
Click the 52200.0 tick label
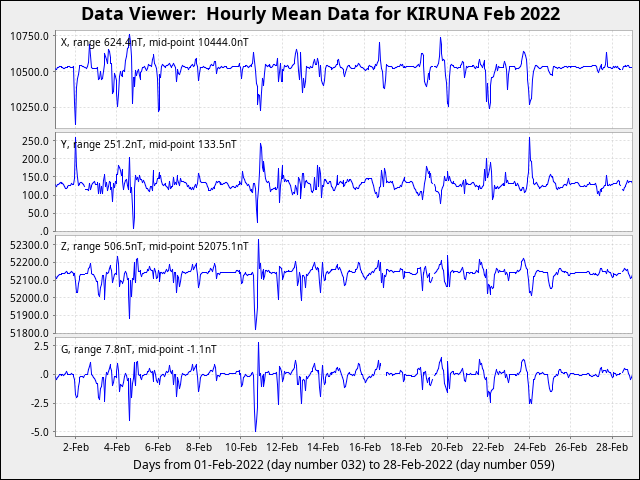pyautogui.click(x=29, y=262)
